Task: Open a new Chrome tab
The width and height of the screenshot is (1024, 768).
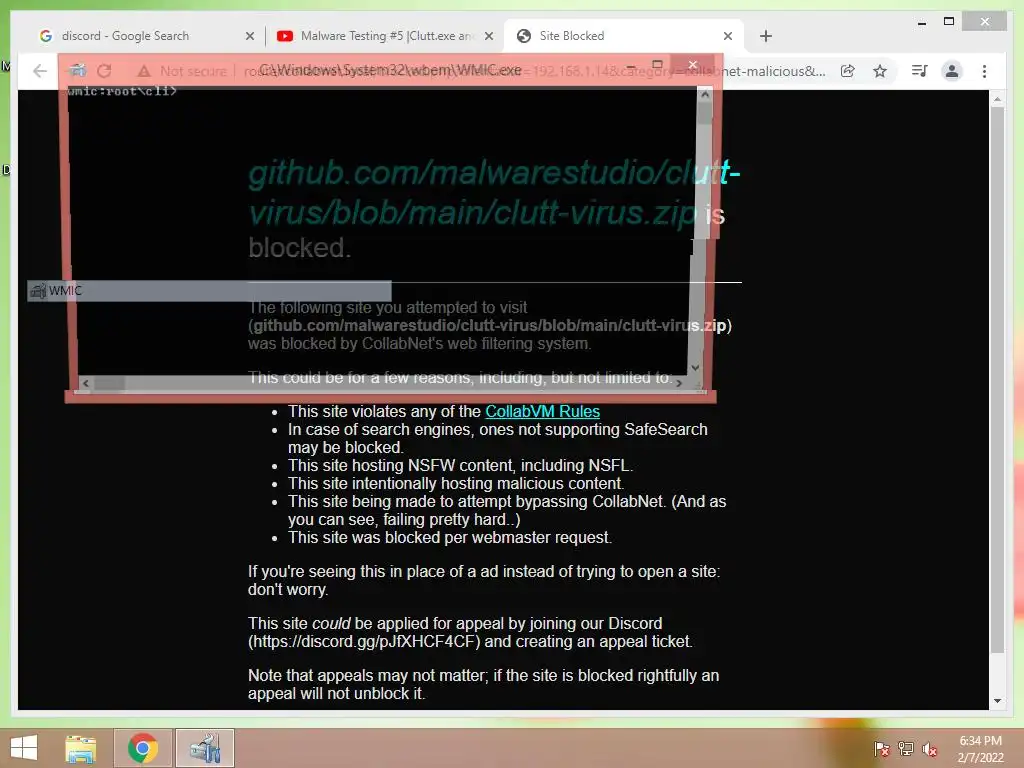Action: [x=765, y=37]
